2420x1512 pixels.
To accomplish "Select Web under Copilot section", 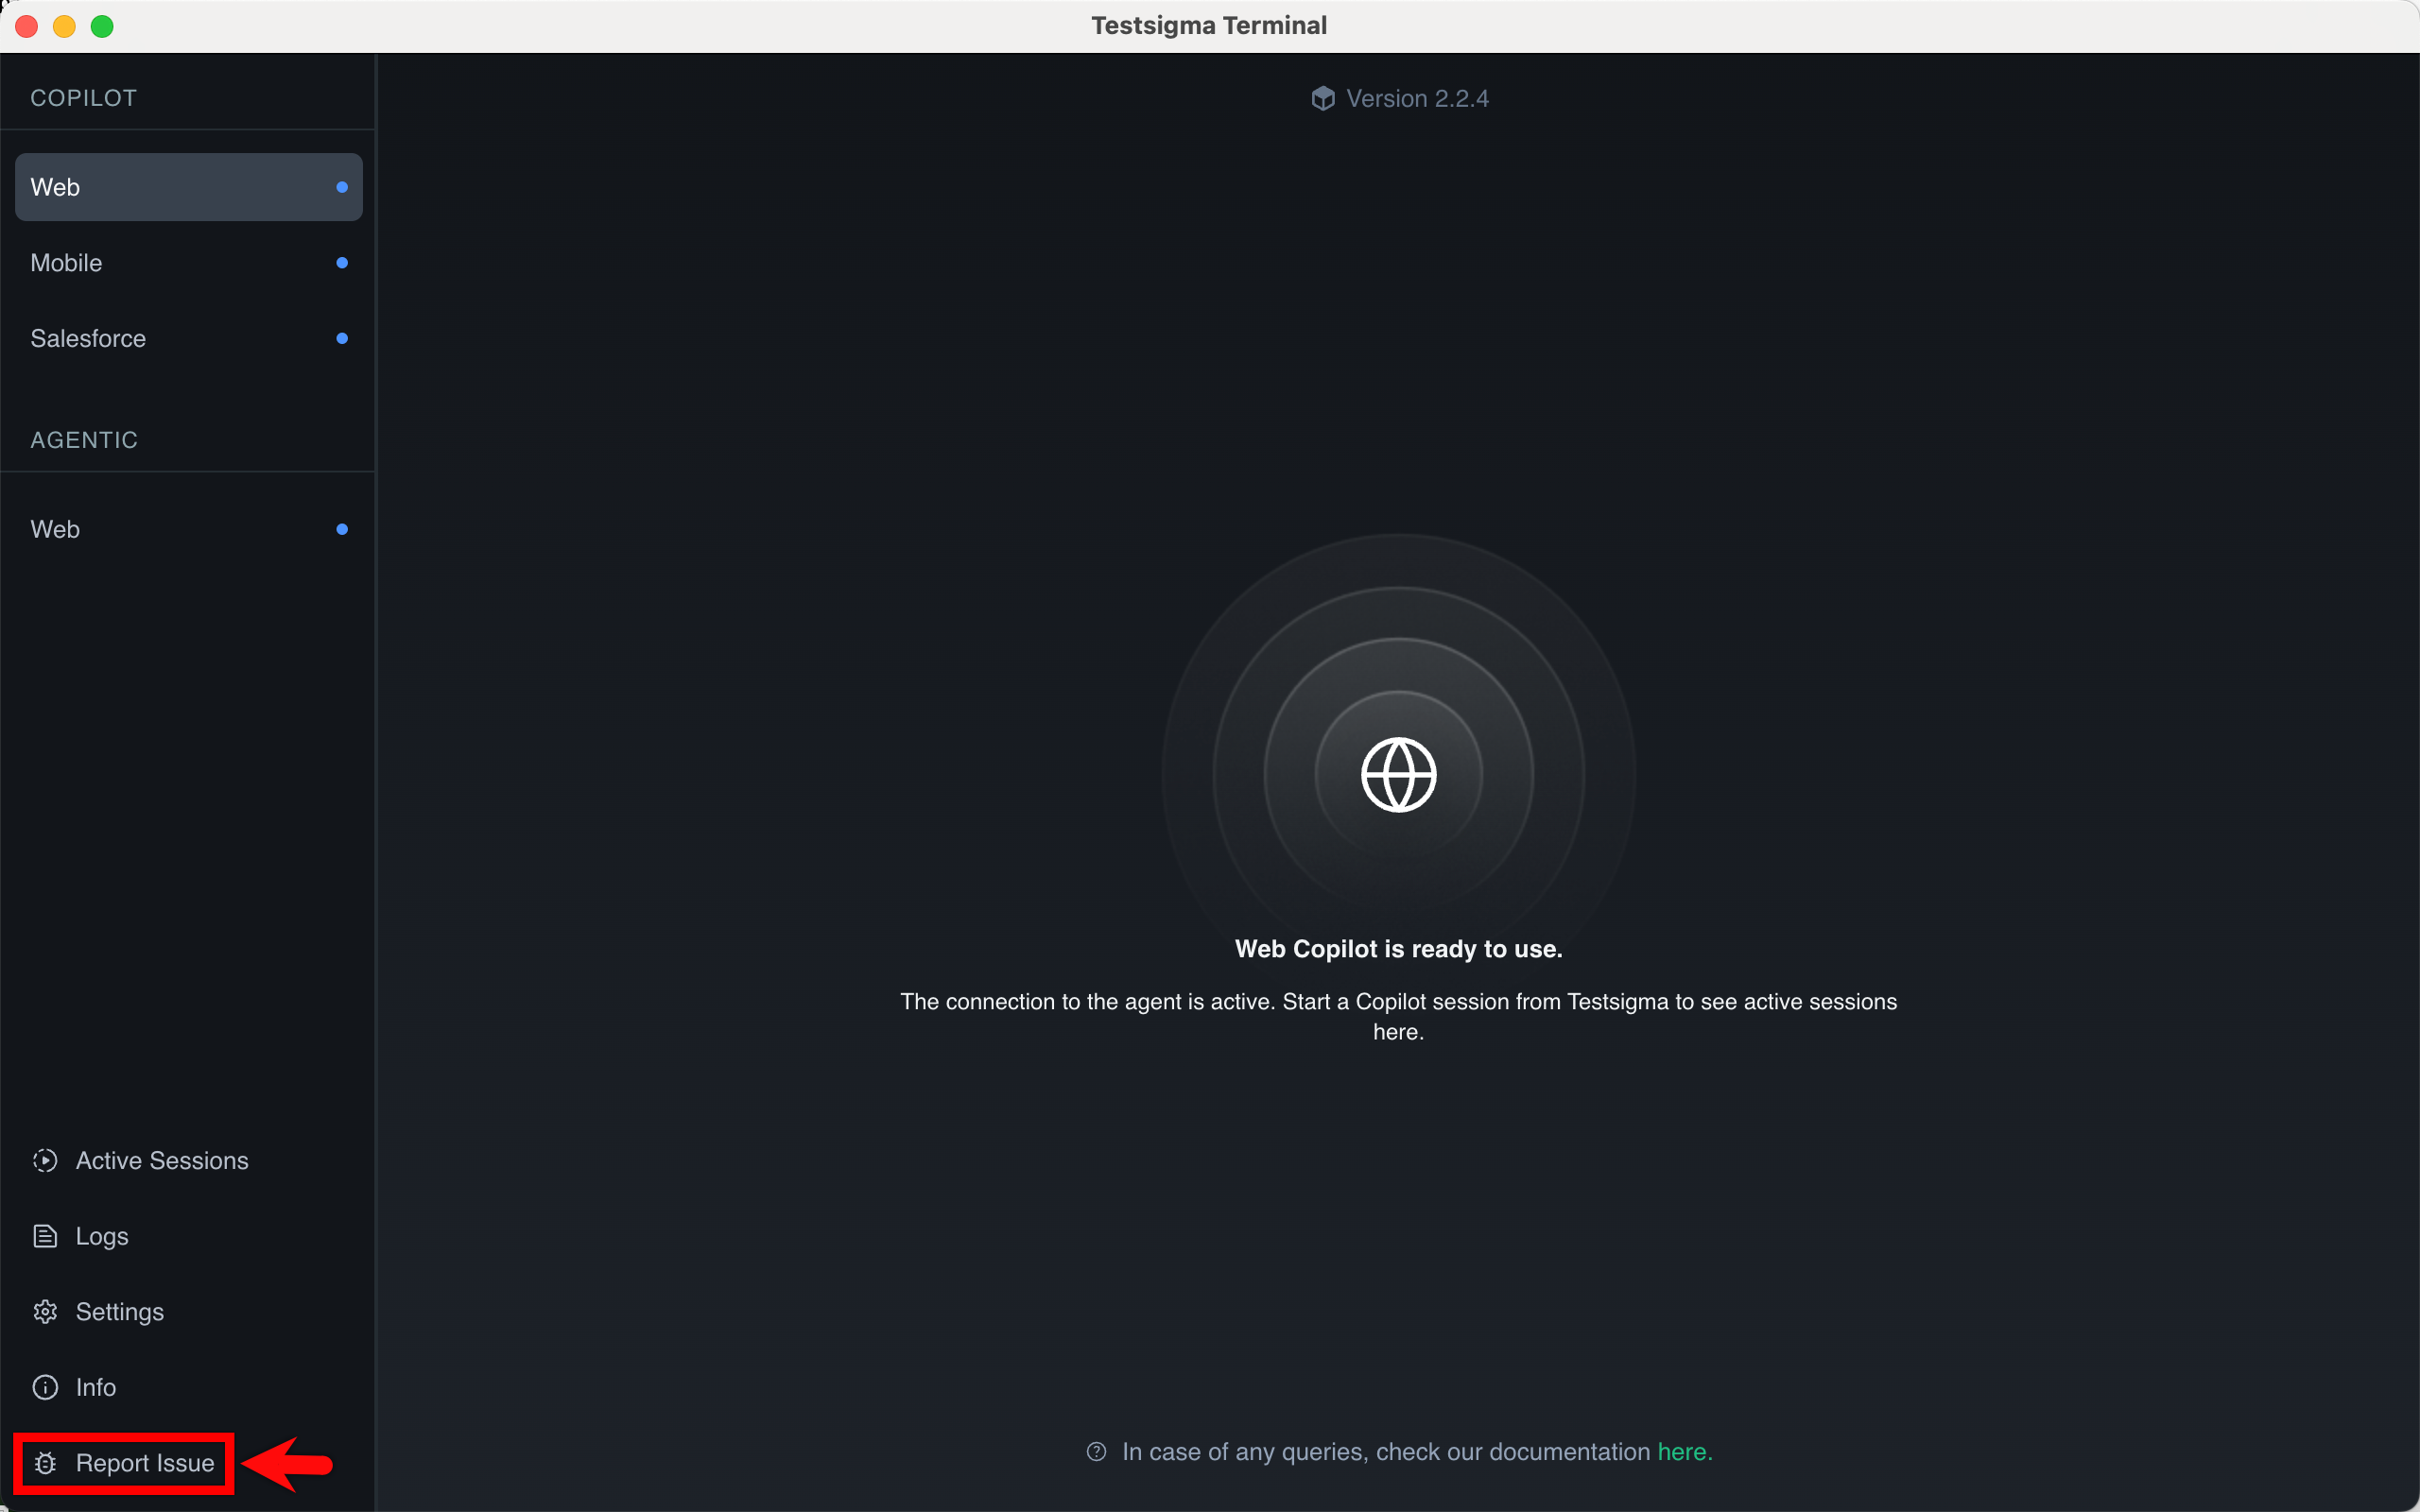I will pos(188,187).
